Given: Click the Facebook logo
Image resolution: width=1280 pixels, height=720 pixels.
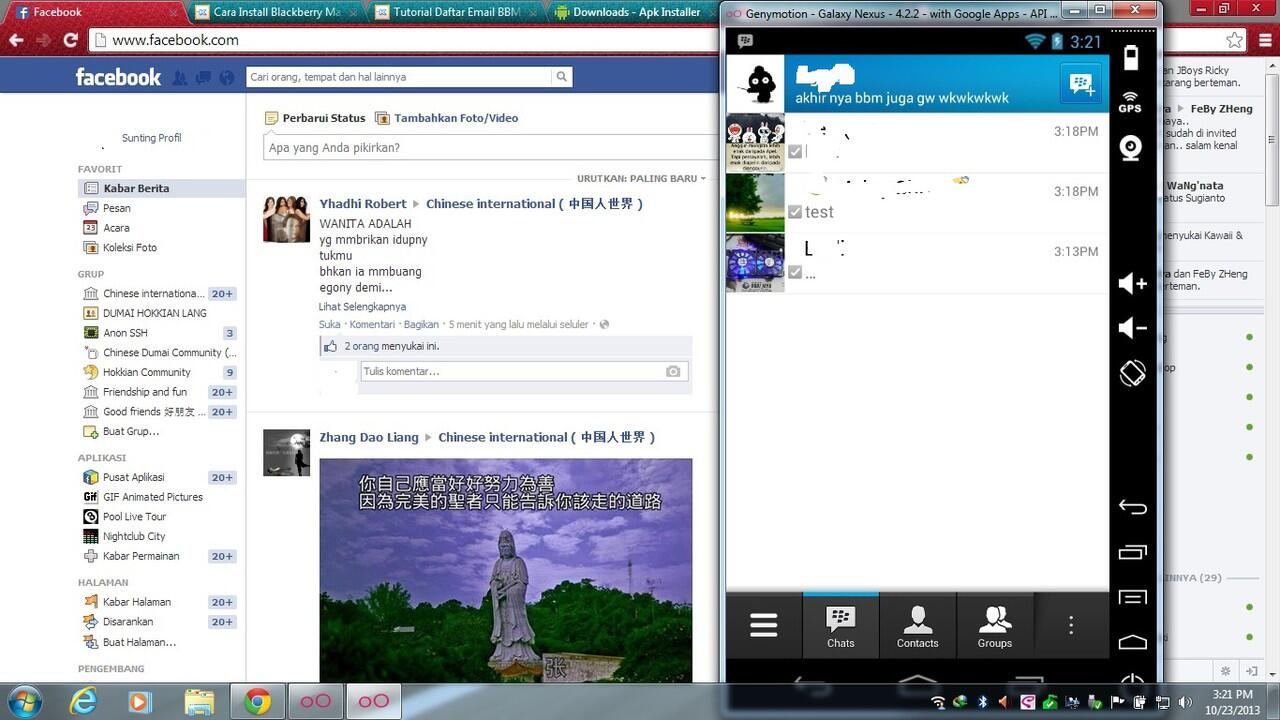Looking at the screenshot, I should 118,77.
